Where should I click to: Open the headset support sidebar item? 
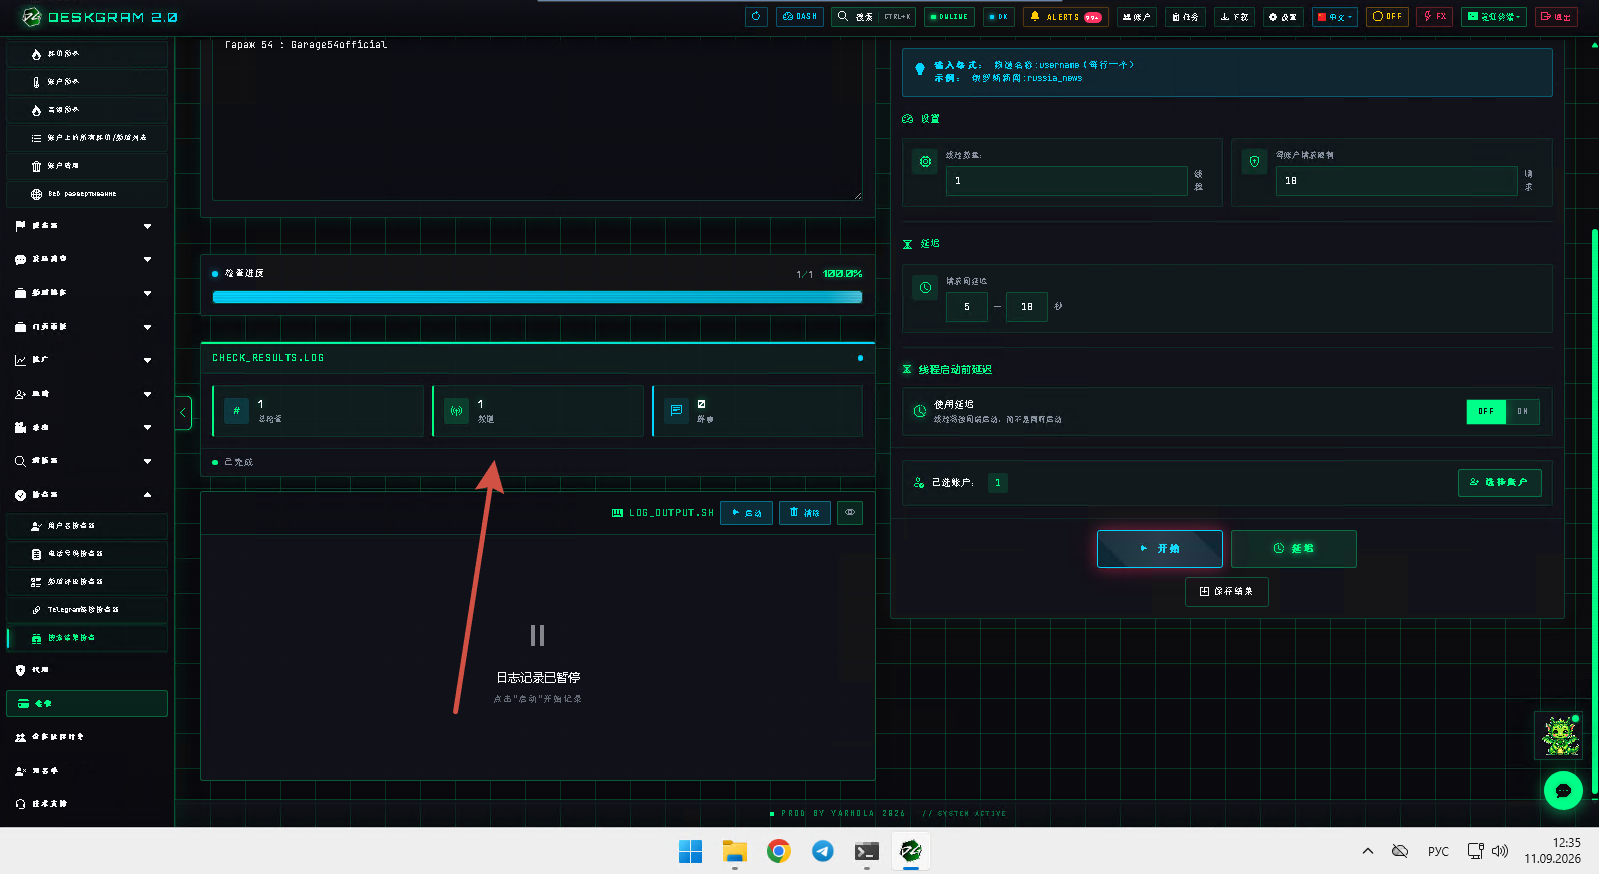pyautogui.click(x=87, y=804)
